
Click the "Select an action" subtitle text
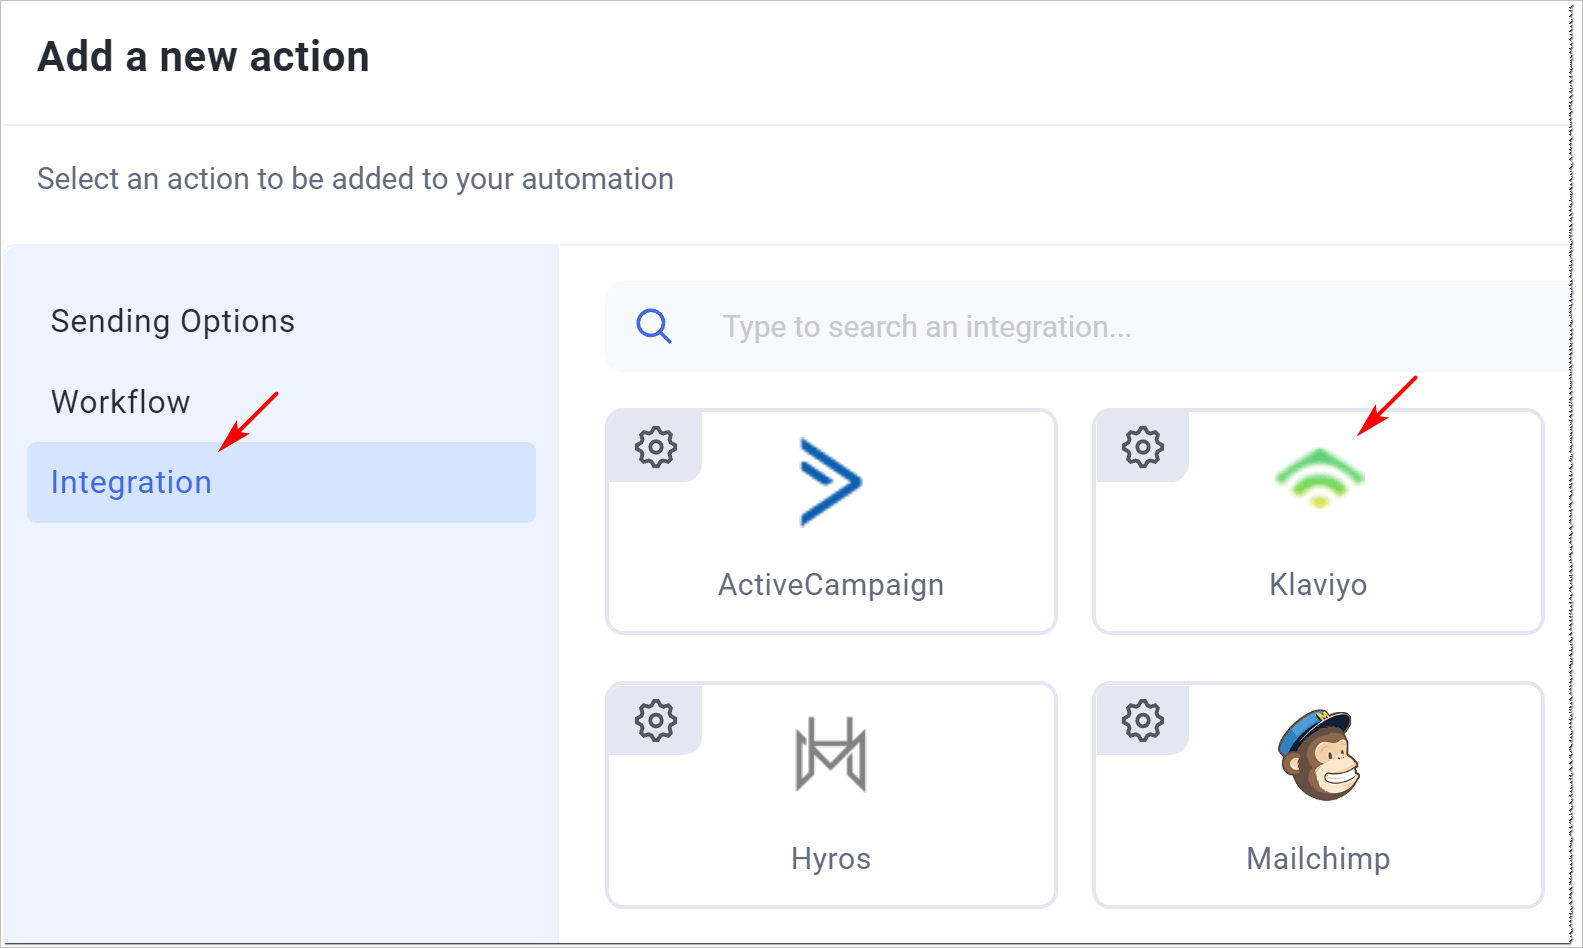(x=355, y=179)
